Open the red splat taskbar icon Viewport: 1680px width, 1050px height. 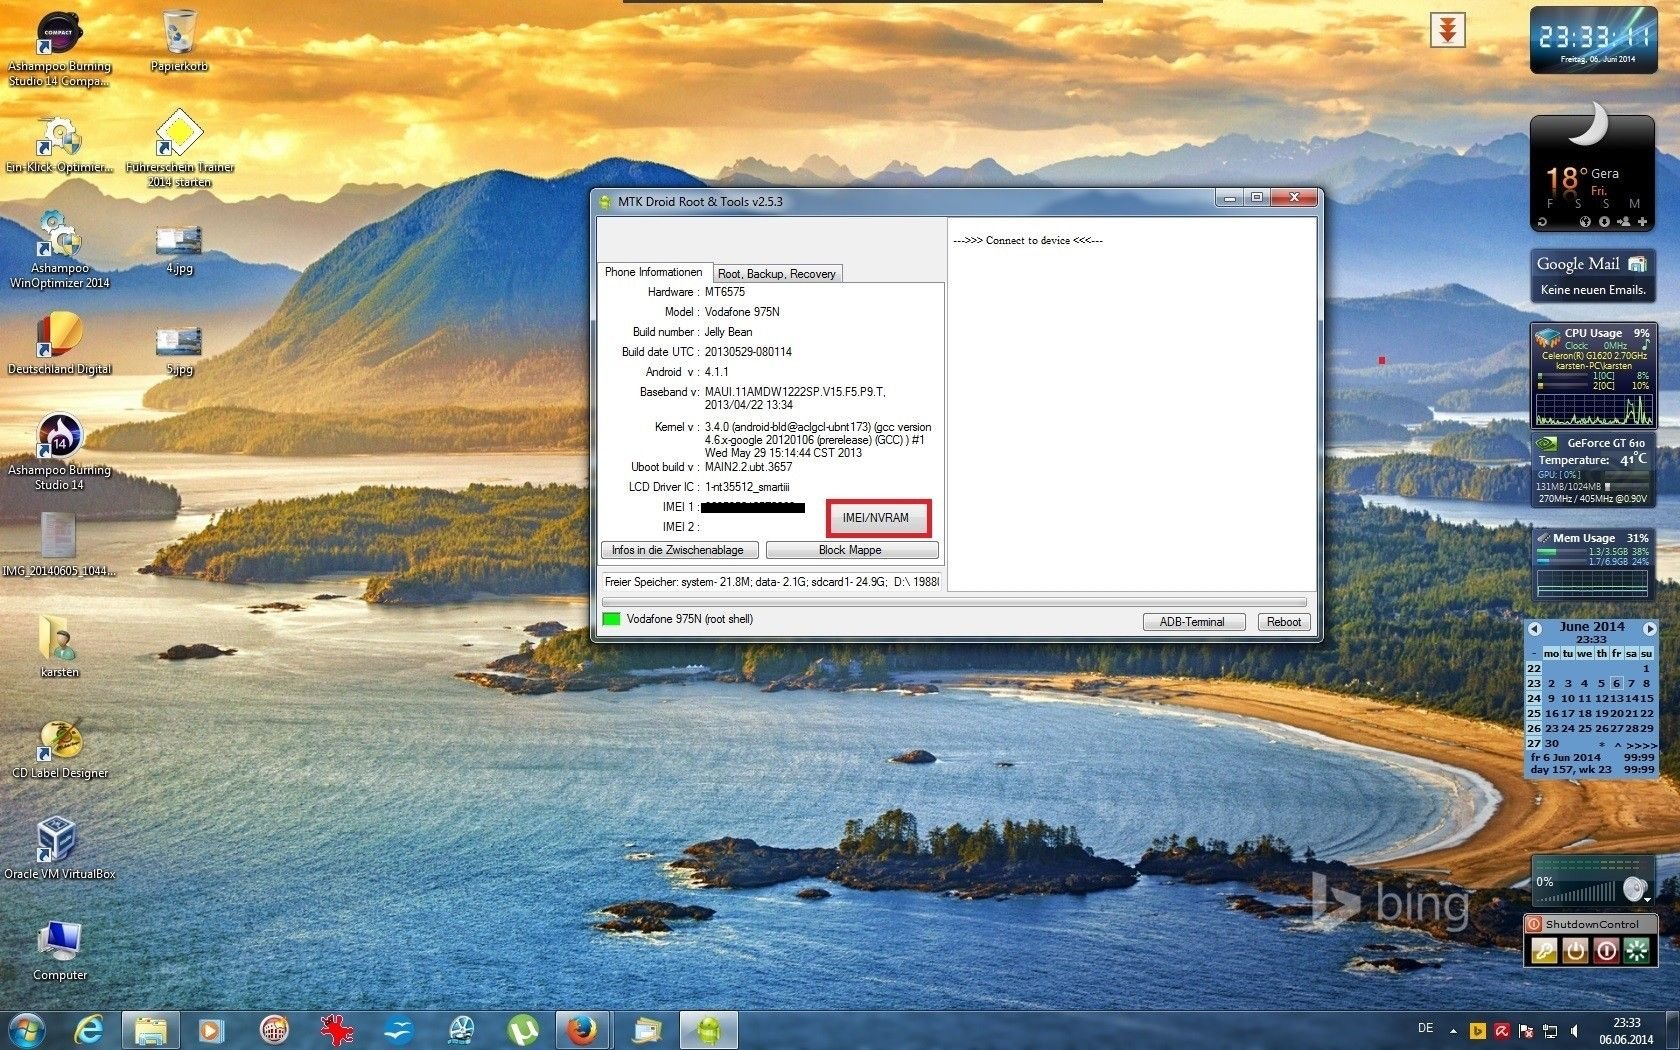point(336,1030)
